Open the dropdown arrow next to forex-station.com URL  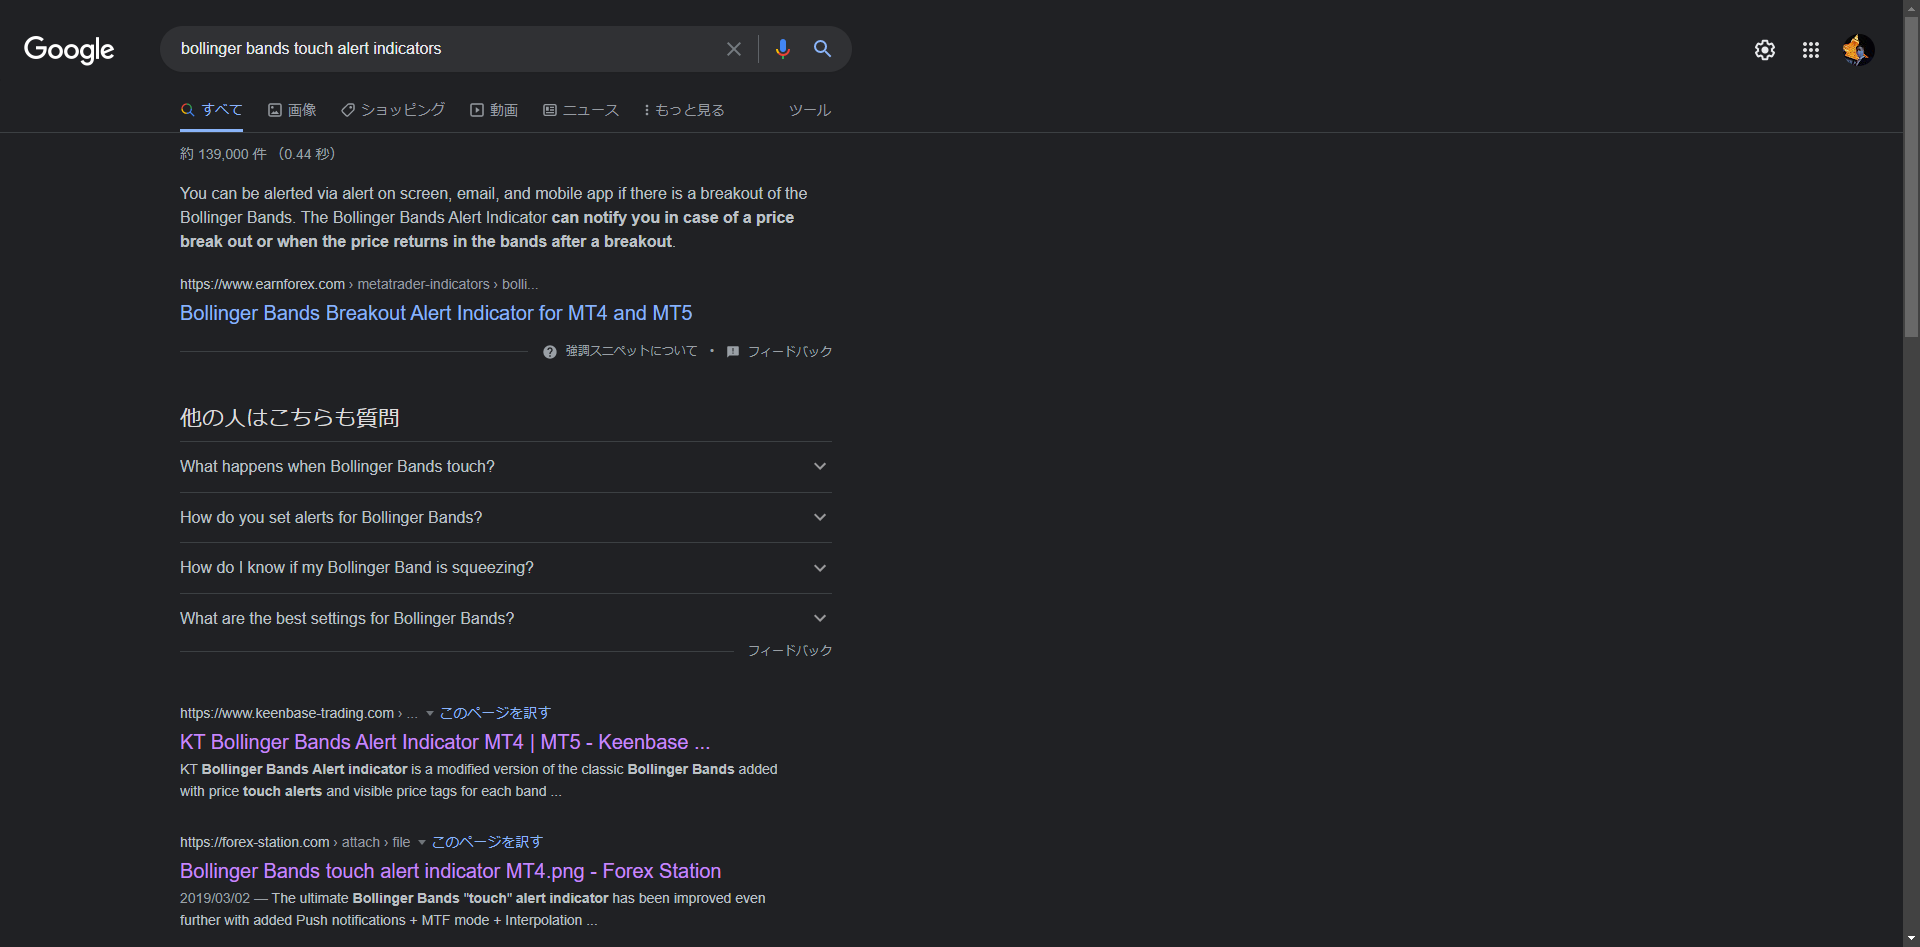(422, 843)
